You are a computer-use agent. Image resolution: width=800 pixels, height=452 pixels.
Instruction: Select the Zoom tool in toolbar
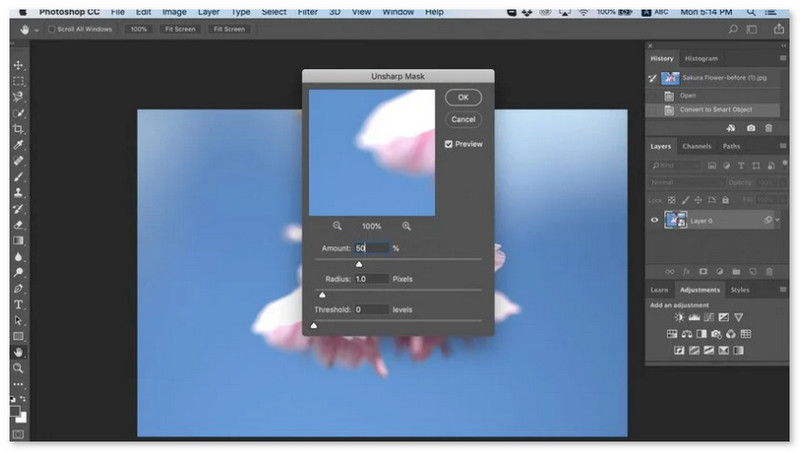coord(18,368)
